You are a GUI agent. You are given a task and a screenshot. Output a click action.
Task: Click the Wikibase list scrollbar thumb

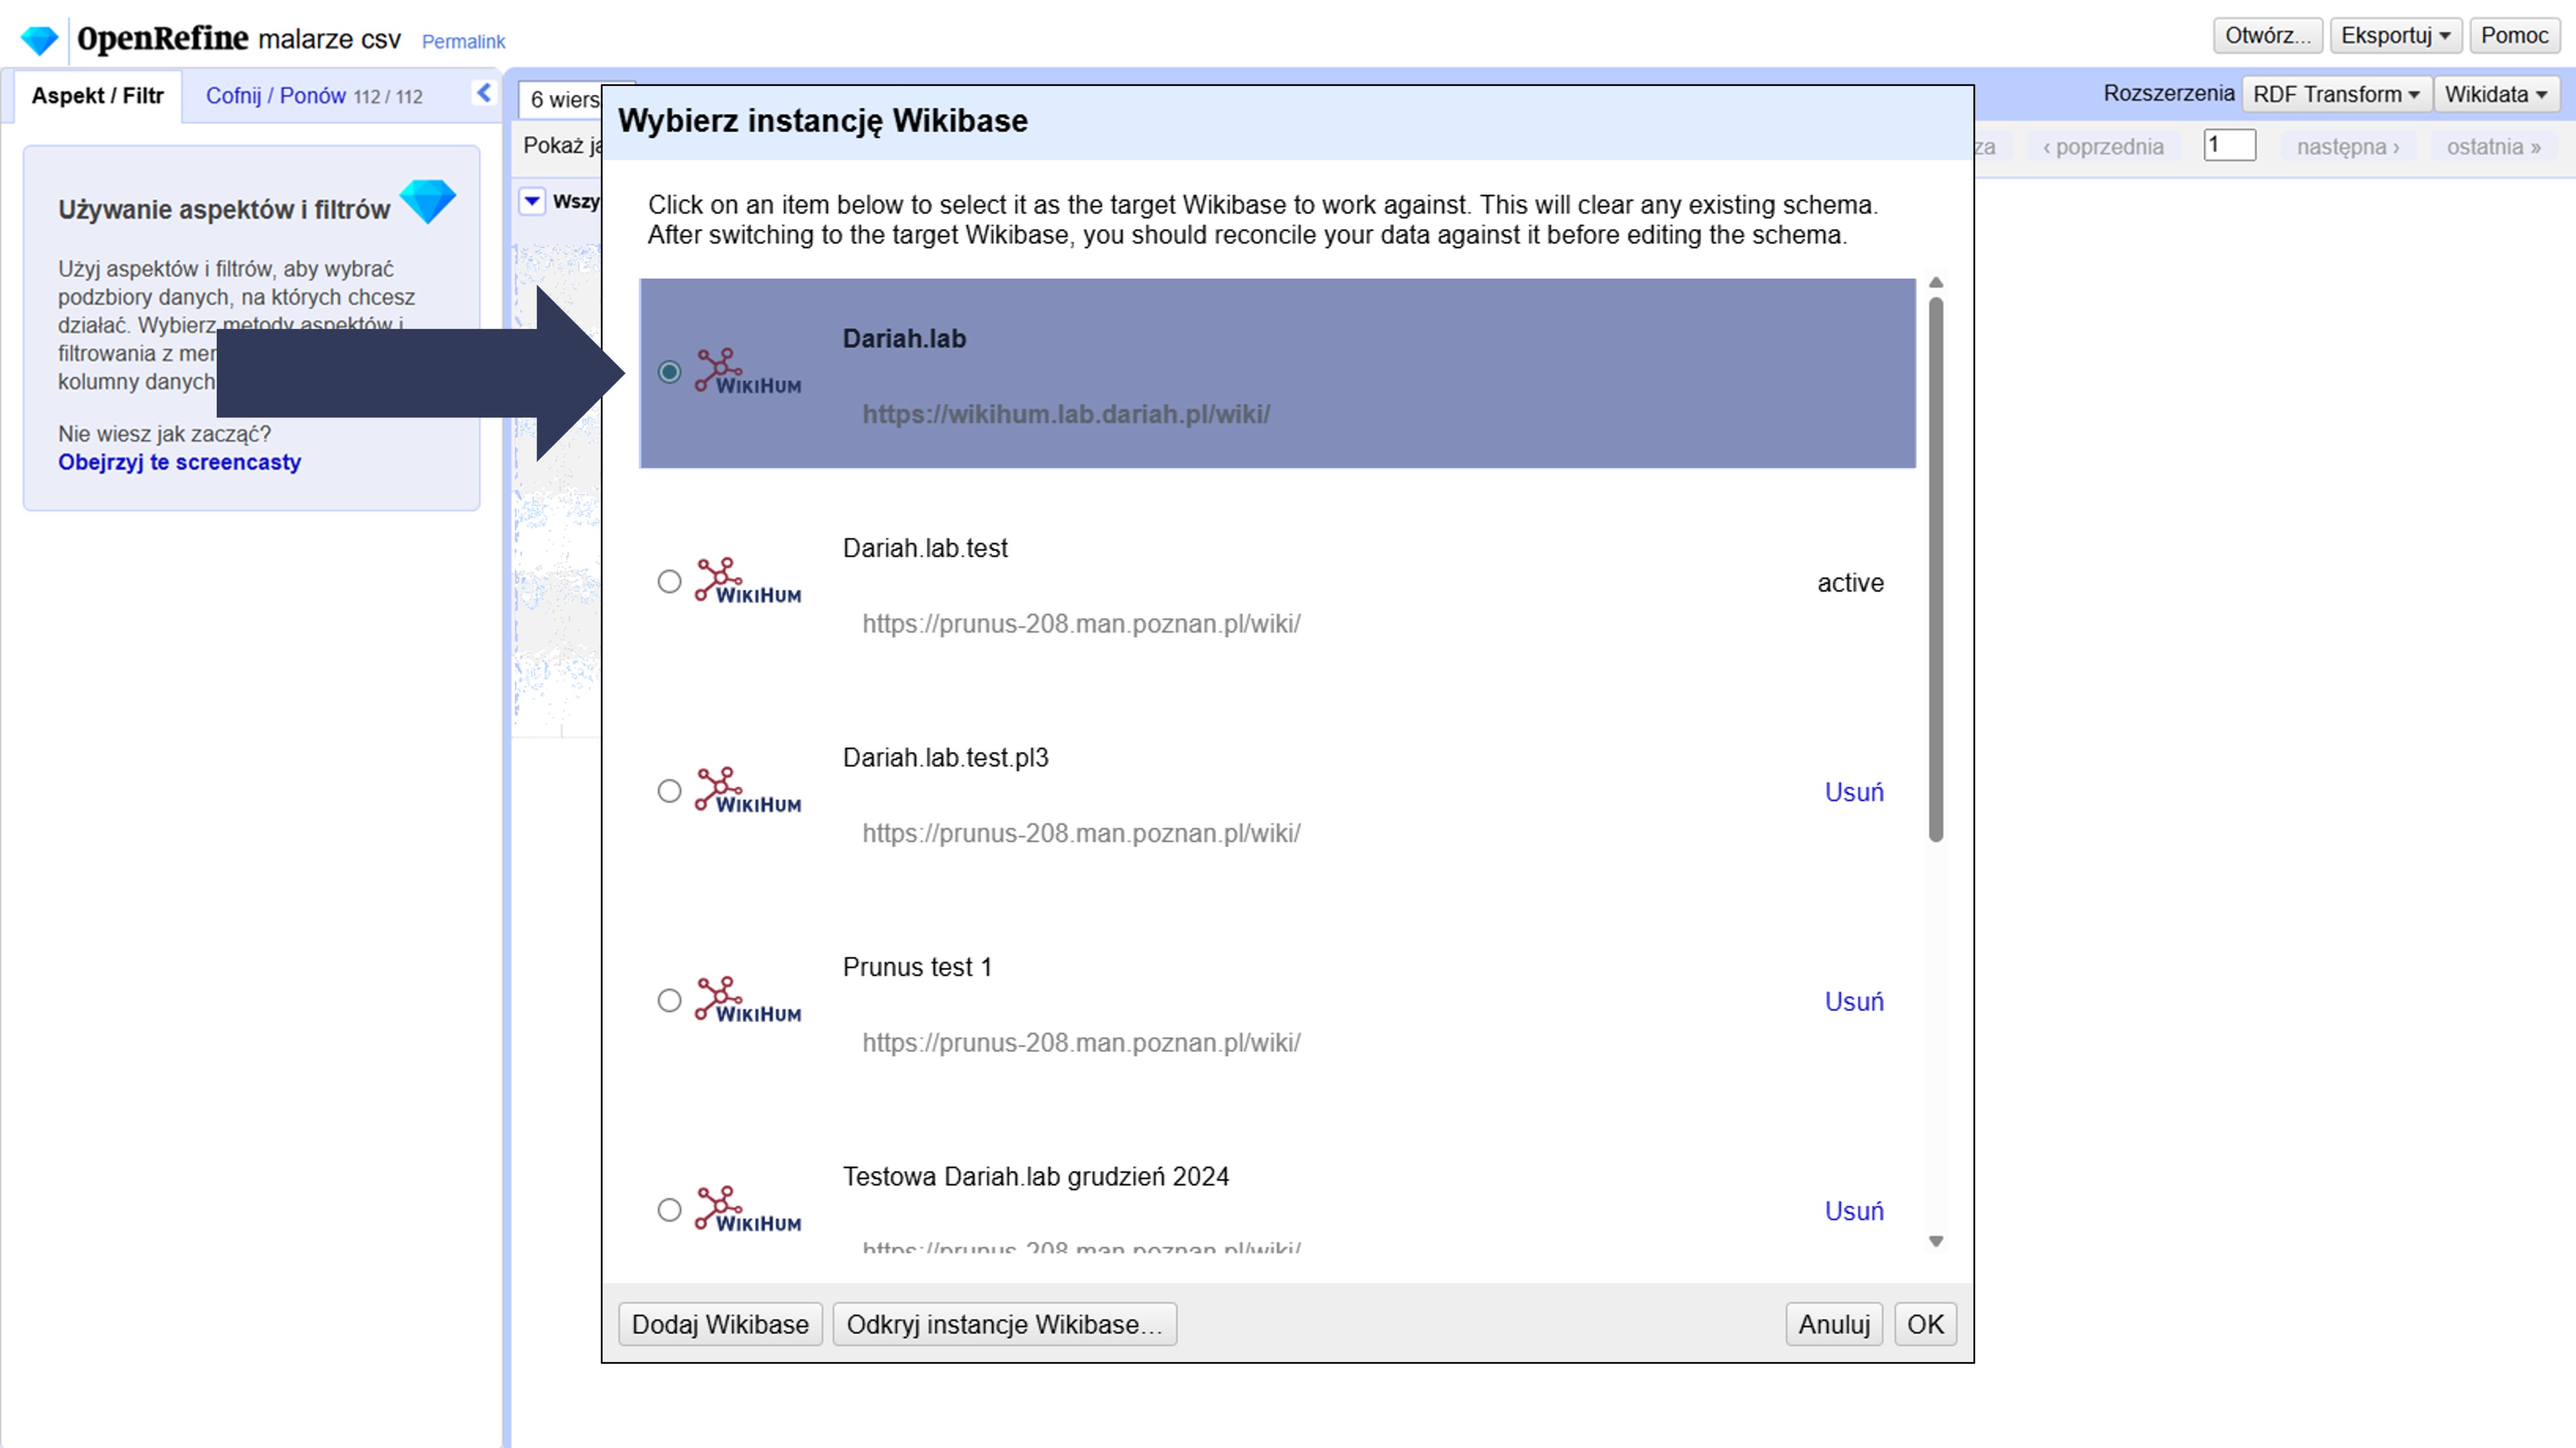[x=1936, y=570]
